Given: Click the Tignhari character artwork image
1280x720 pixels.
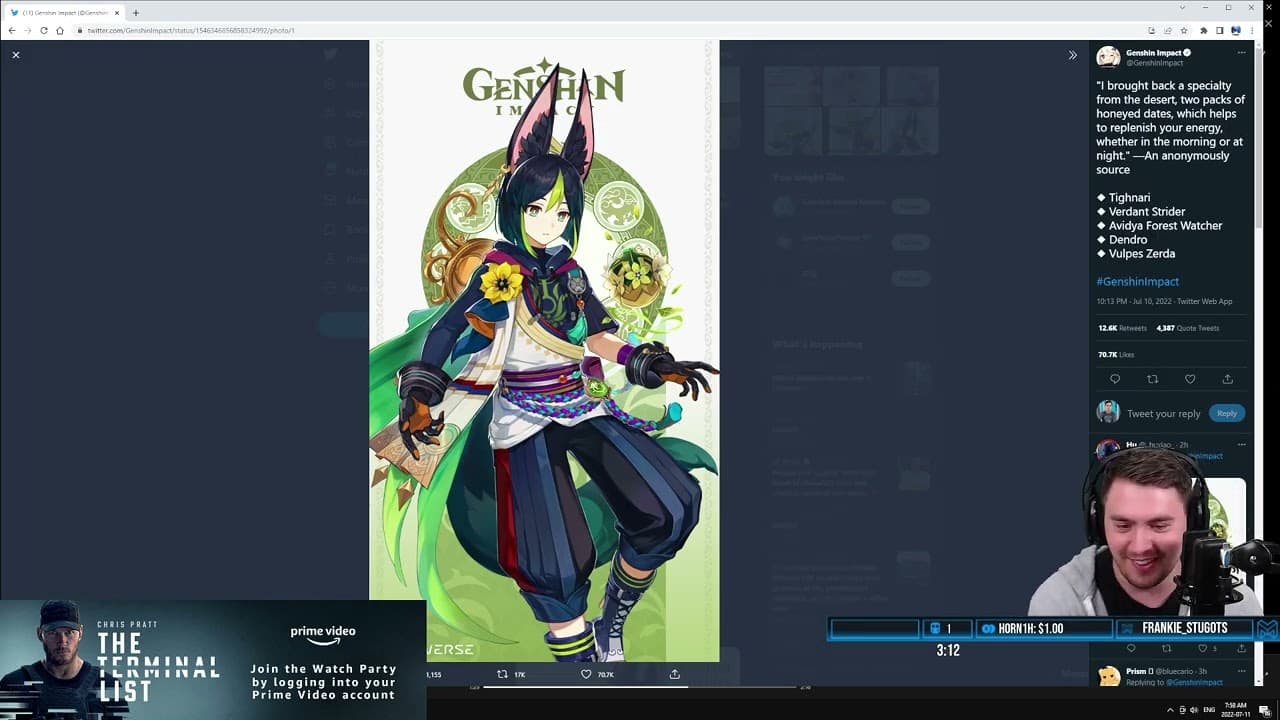Looking at the screenshot, I should pos(544,351).
